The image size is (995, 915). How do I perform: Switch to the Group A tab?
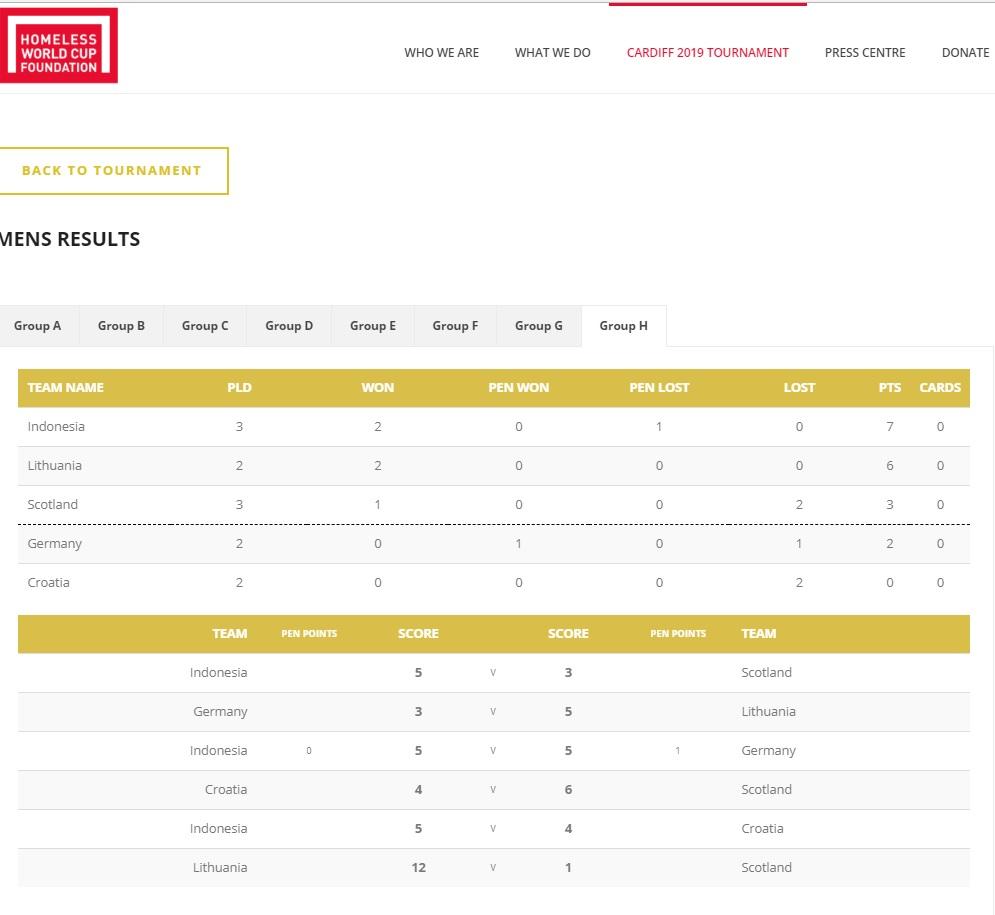click(x=37, y=326)
